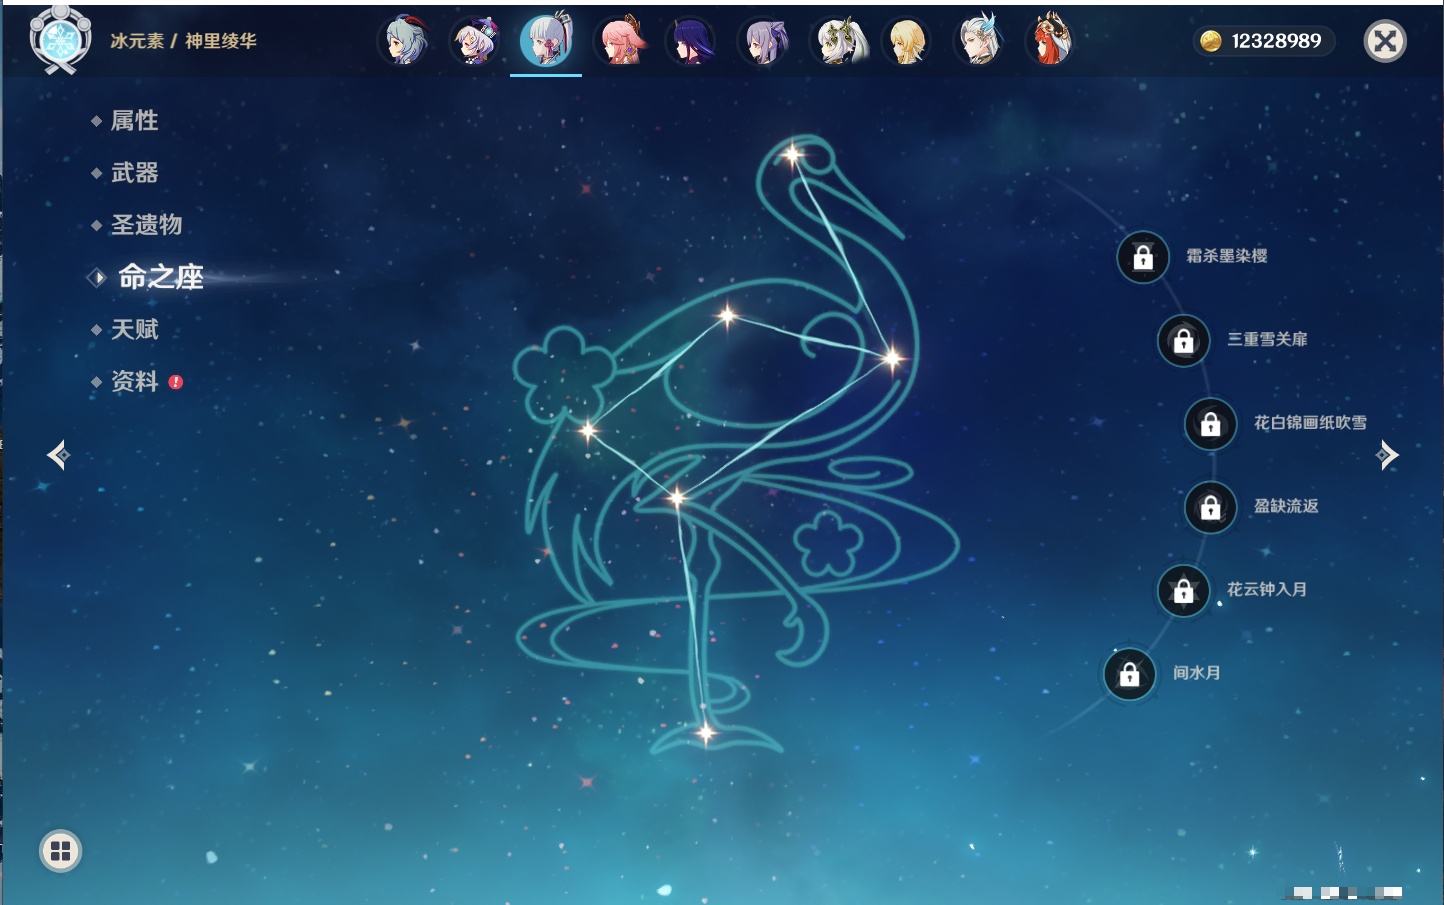1444x905 pixels.
Task: Open the 资料 profile menu
Action: pos(135,381)
